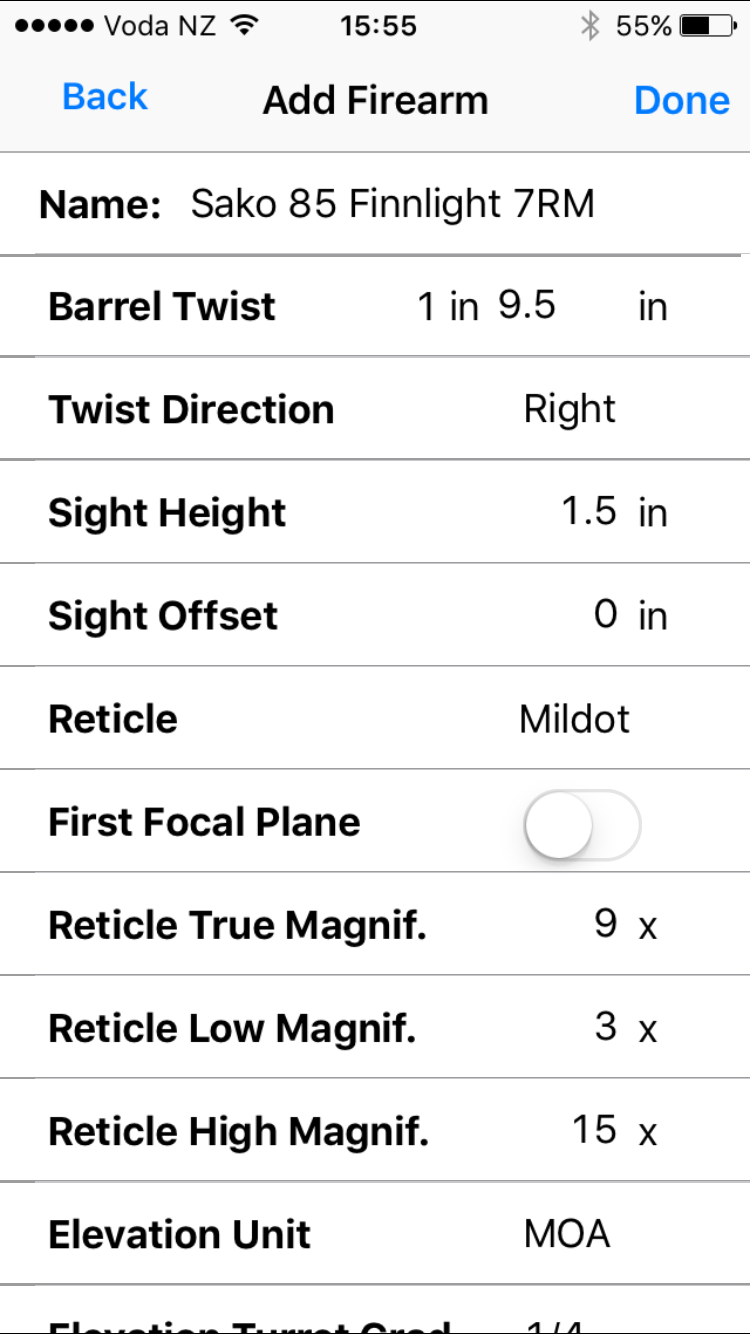Edit the Reticle High Magnif. value 15

tap(594, 1131)
